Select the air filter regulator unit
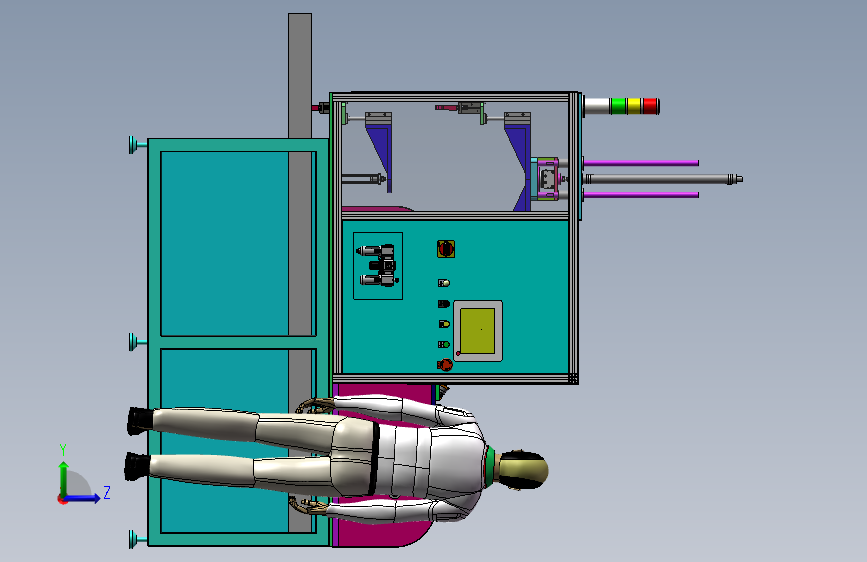Image resolution: width=867 pixels, height=562 pixels. coord(378,266)
